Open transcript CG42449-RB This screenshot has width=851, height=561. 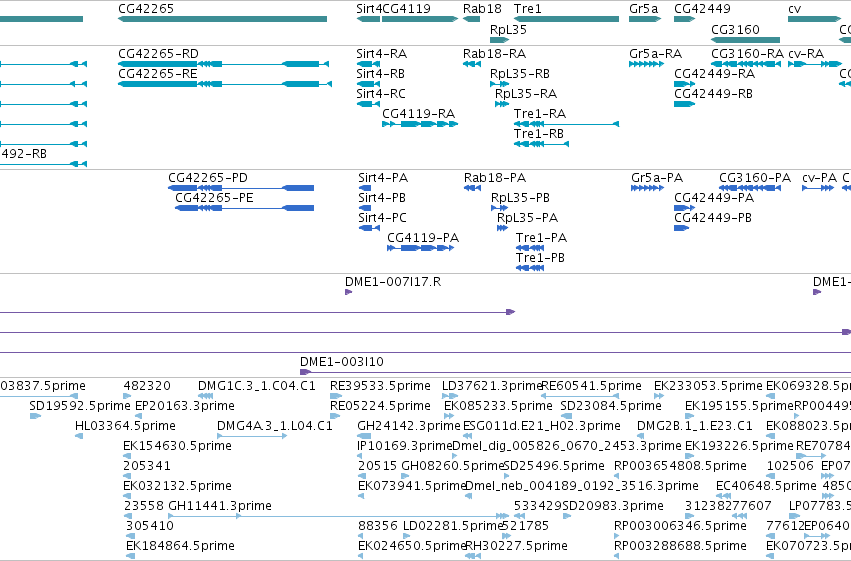pos(713,94)
